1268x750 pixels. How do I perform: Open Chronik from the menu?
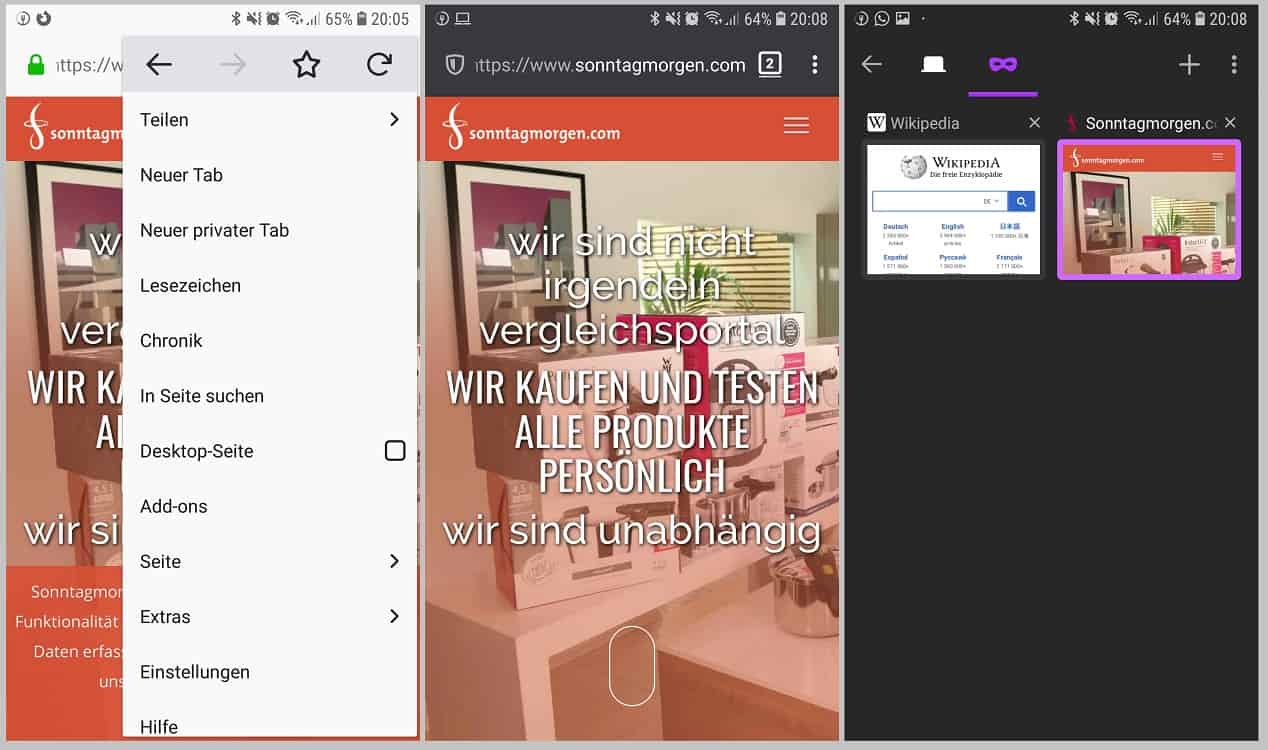(270, 341)
